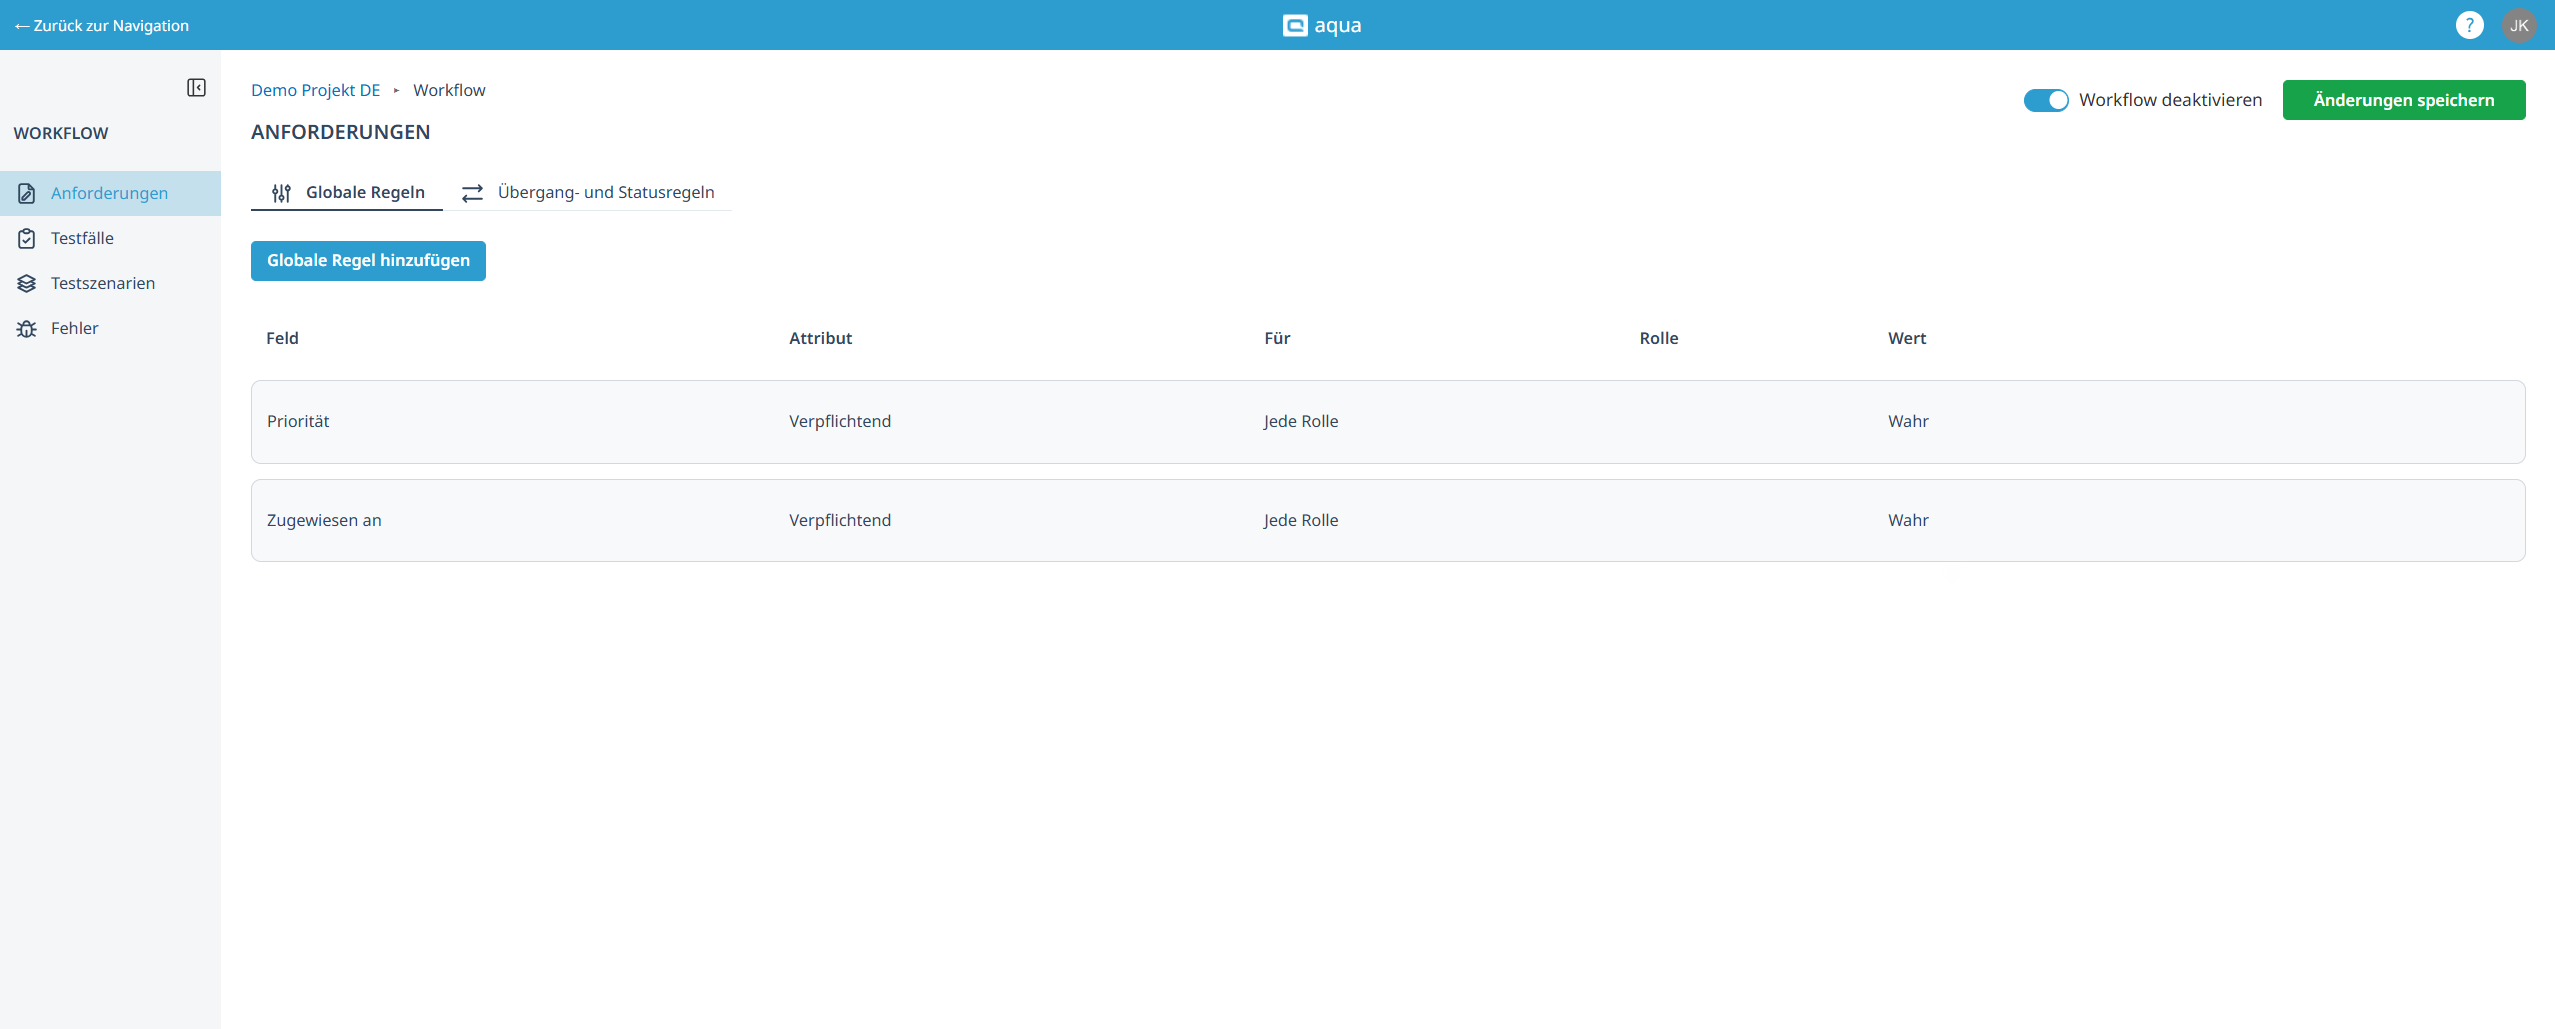Open the help question mark icon

click(2469, 25)
